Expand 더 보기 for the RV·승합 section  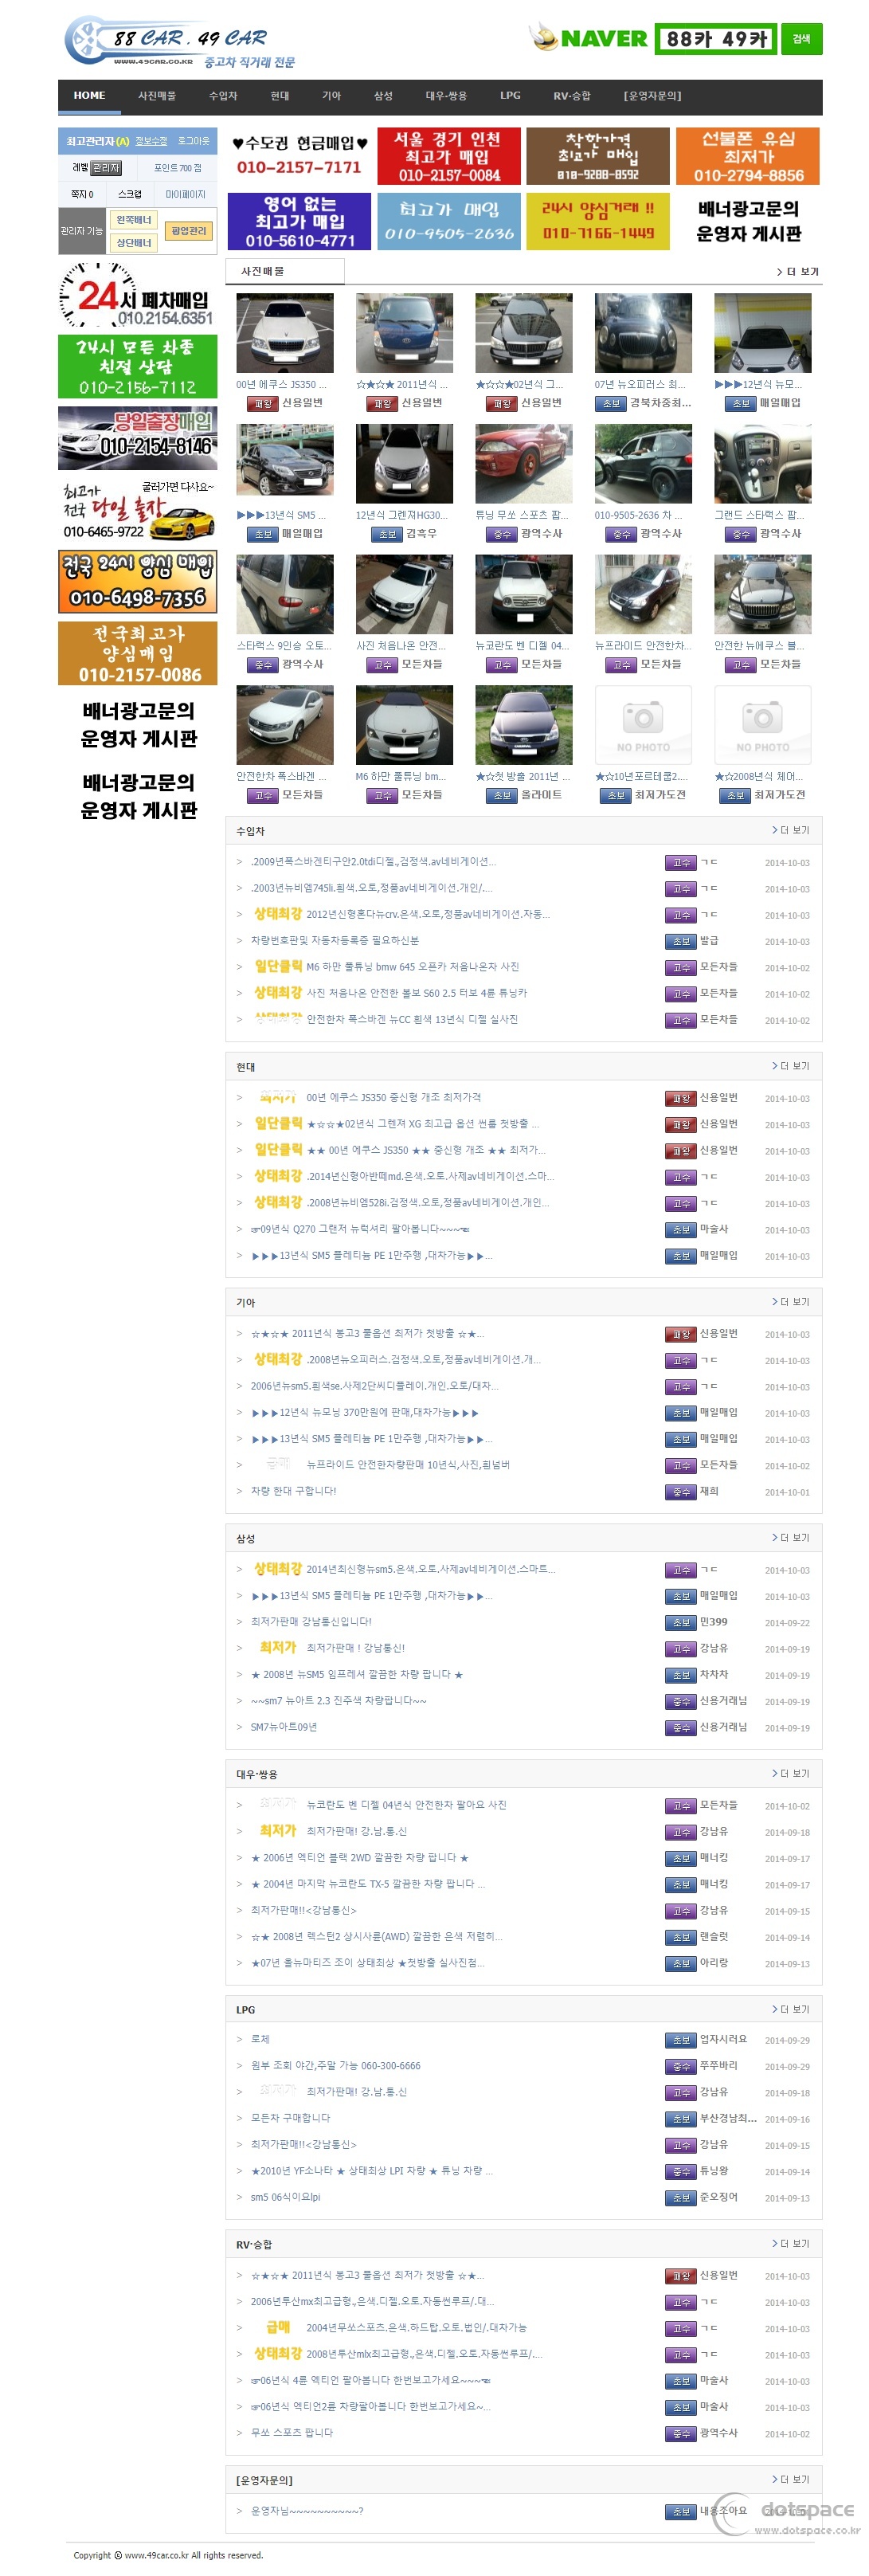point(790,2244)
